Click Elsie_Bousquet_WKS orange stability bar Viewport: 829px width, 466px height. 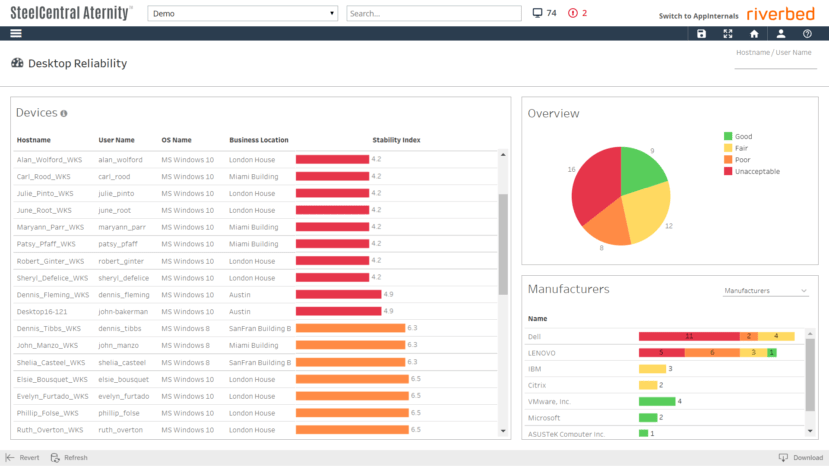(352, 379)
